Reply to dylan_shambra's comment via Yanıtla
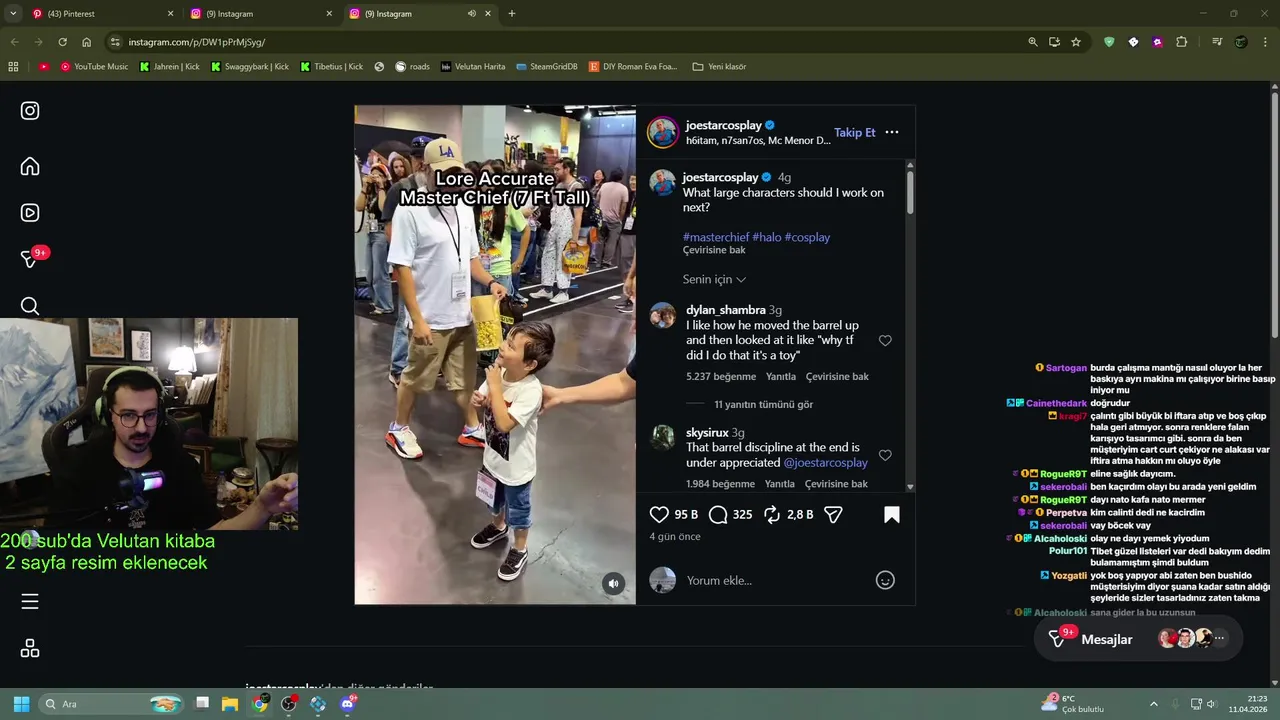Viewport: 1280px width, 720px height. click(x=780, y=377)
